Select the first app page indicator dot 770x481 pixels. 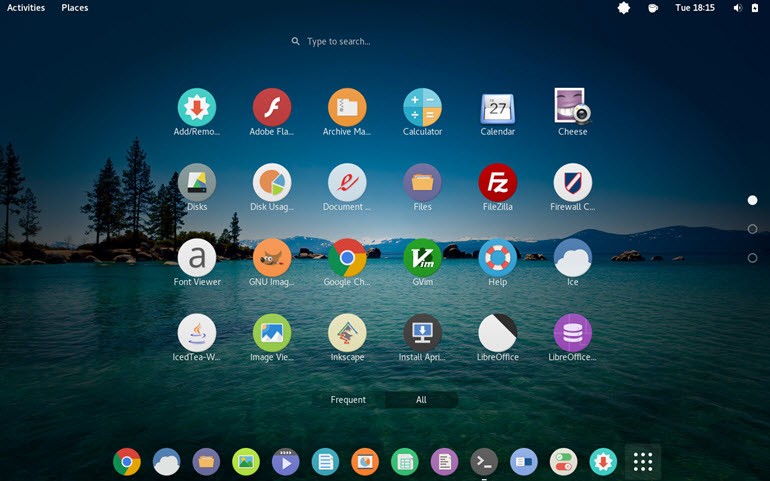tap(752, 200)
